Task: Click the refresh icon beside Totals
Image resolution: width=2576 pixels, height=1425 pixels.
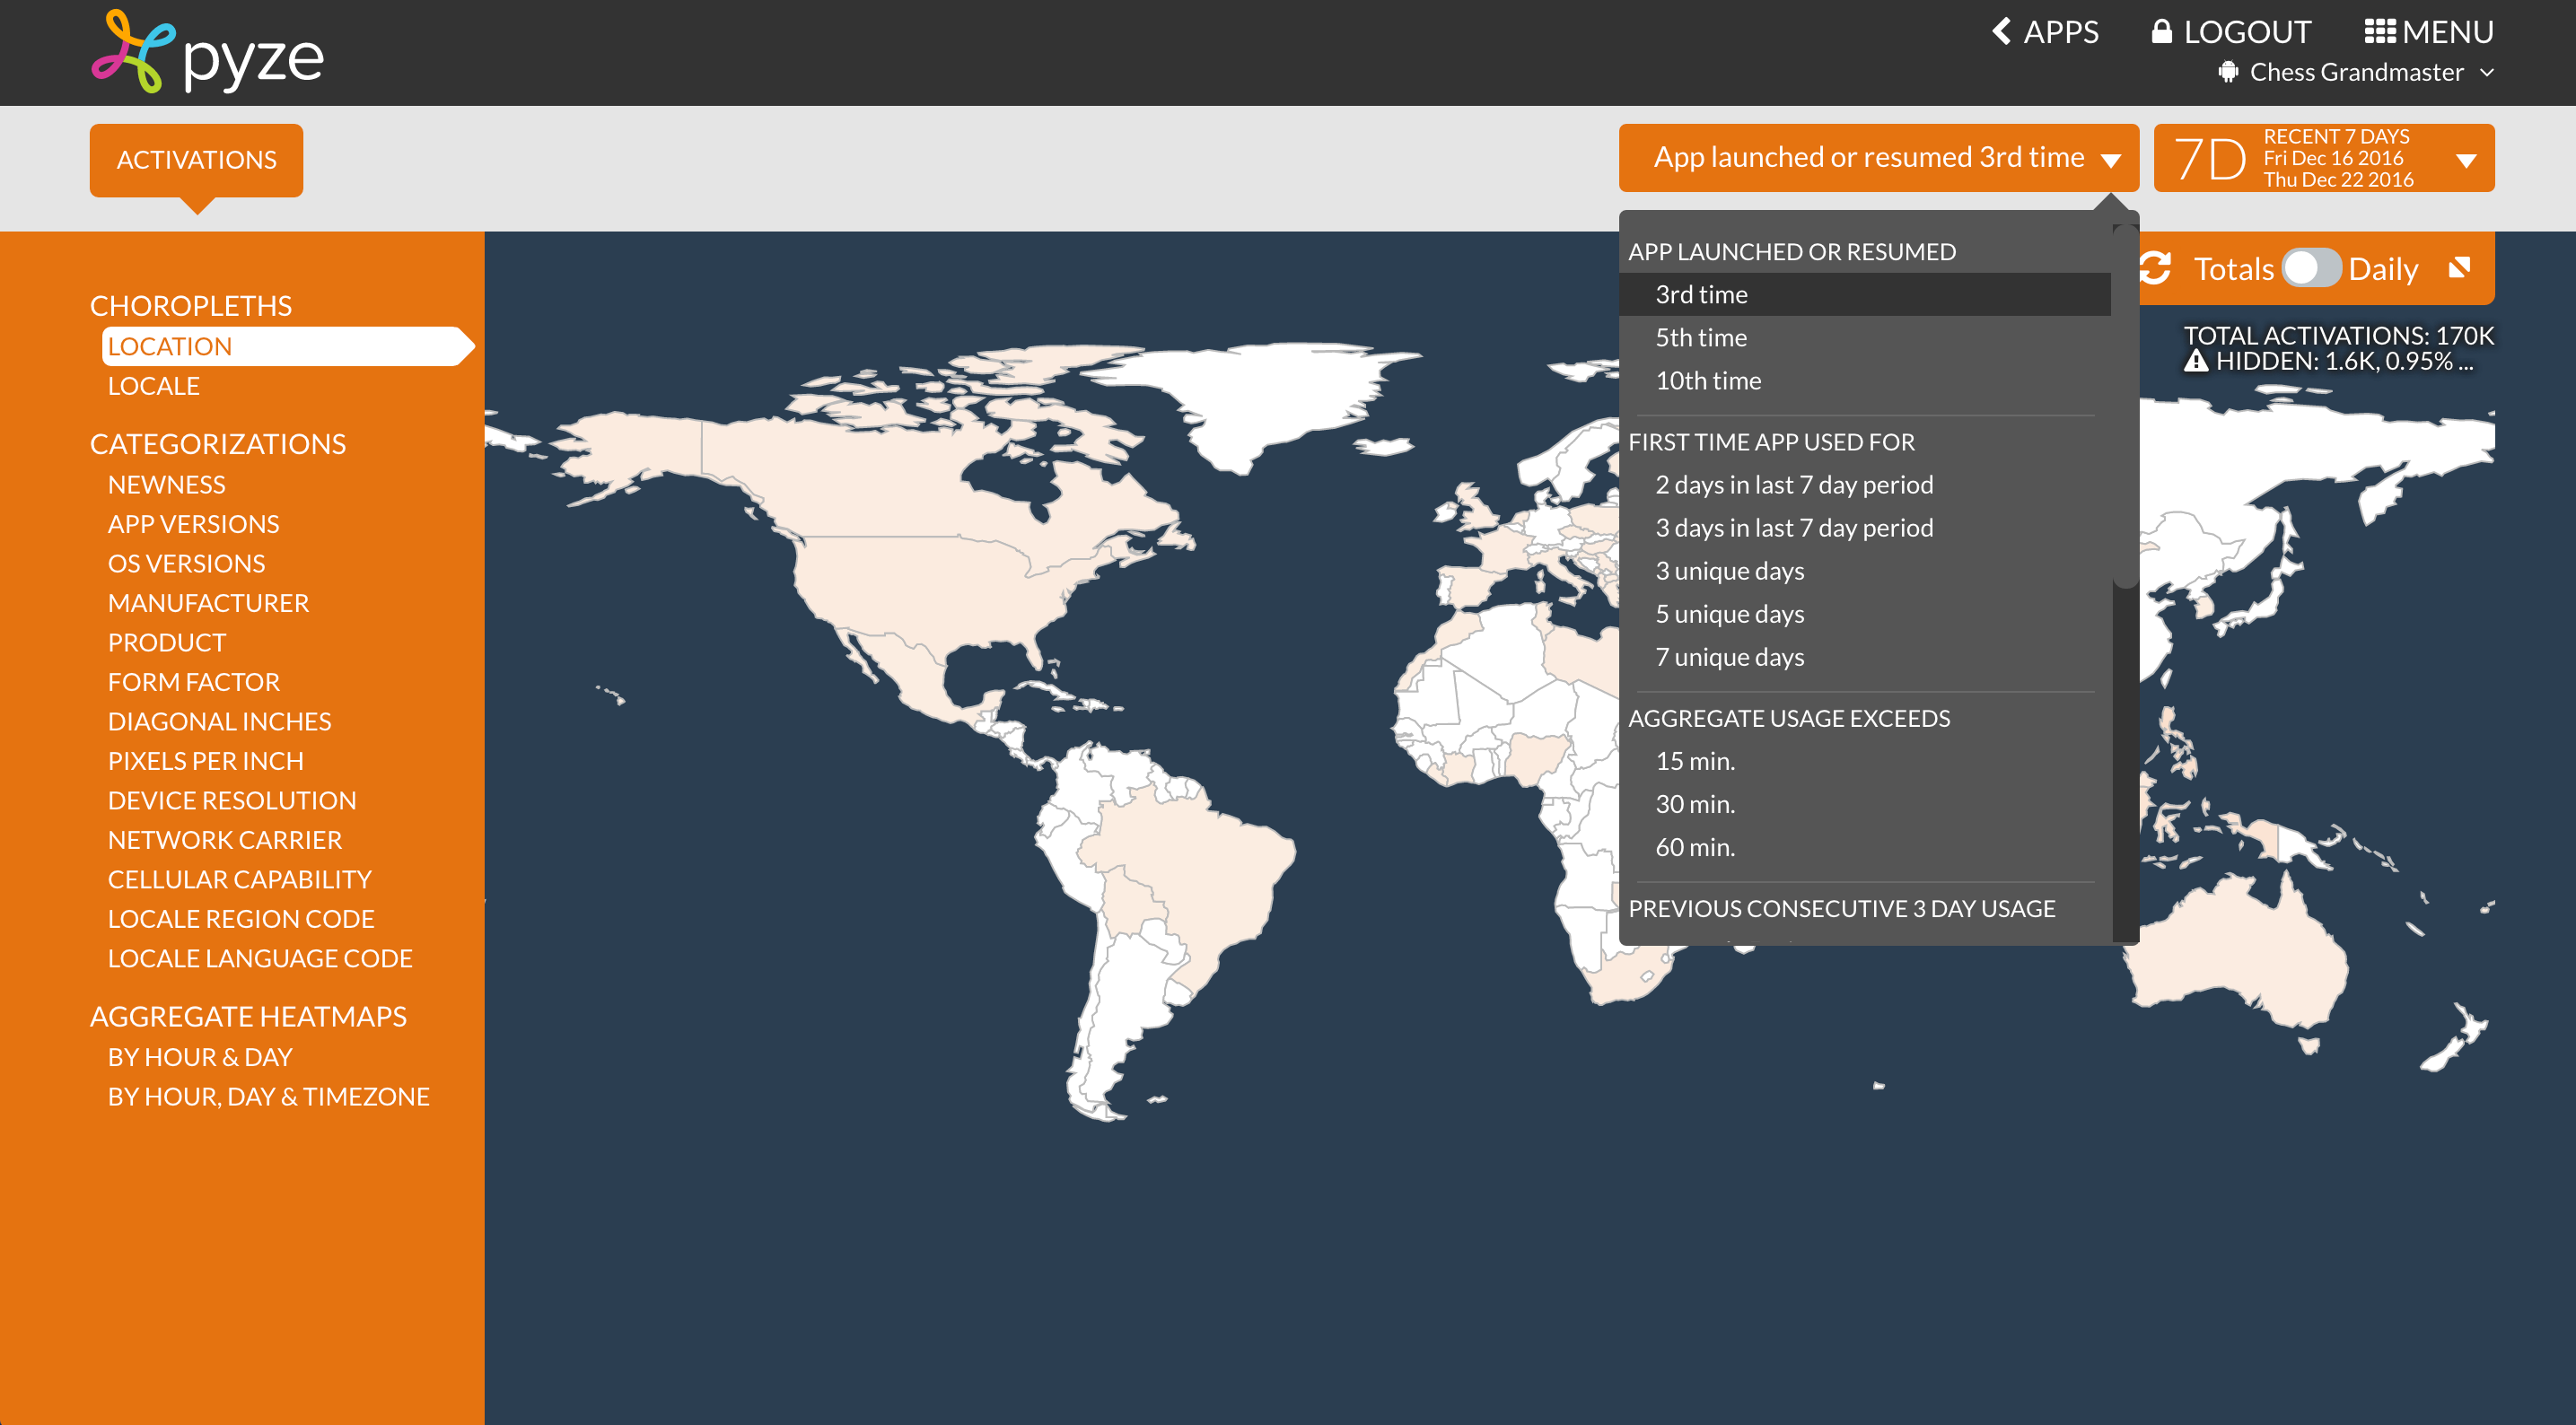Action: (2155, 268)
